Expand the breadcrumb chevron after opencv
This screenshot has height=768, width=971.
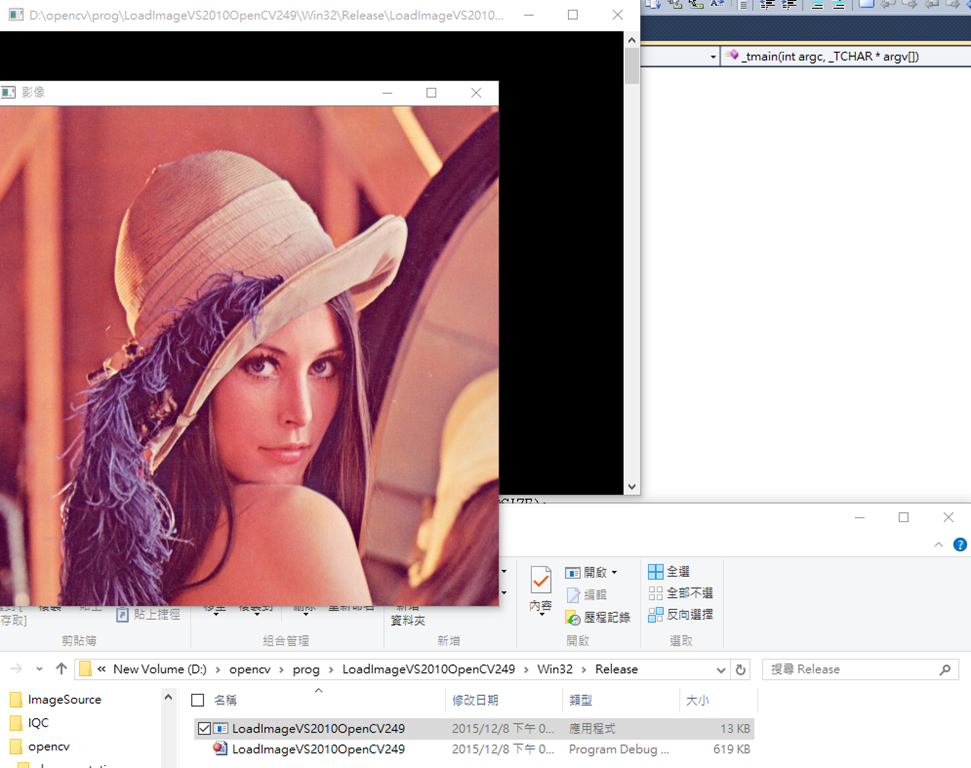282,670
